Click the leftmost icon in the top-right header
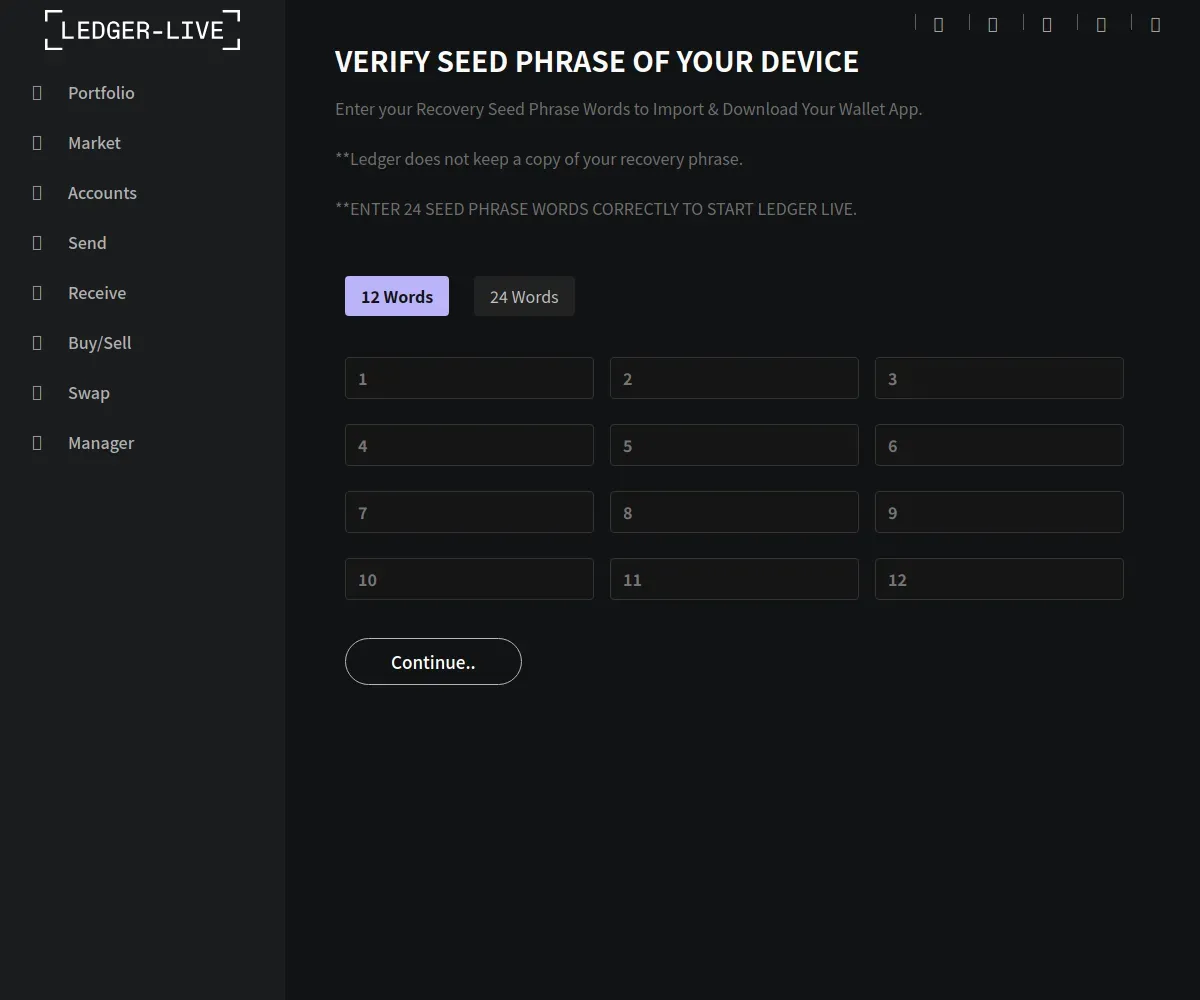The height and width of the screenshot is (1000, 1200). [x=938, y=25]
